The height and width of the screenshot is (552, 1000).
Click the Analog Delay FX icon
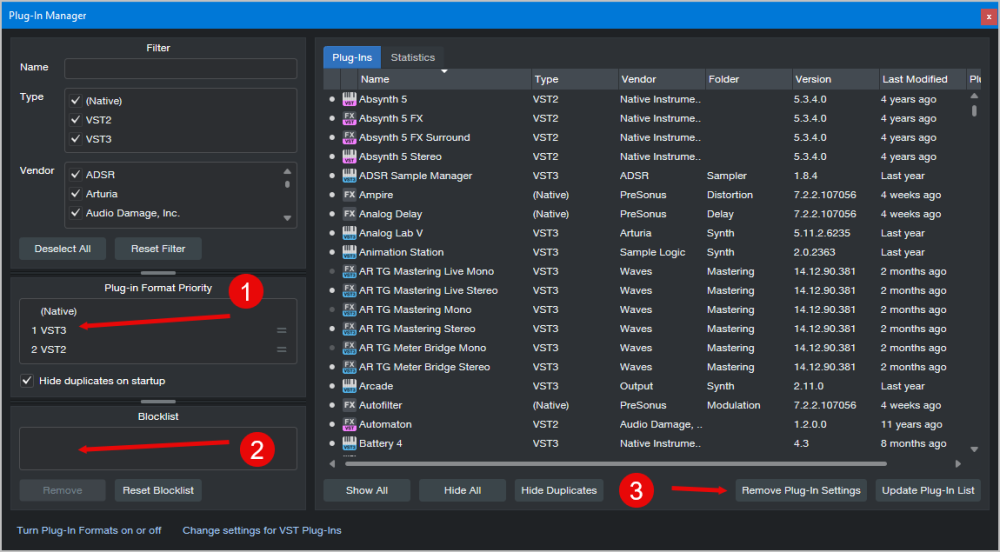coord(349,214)
